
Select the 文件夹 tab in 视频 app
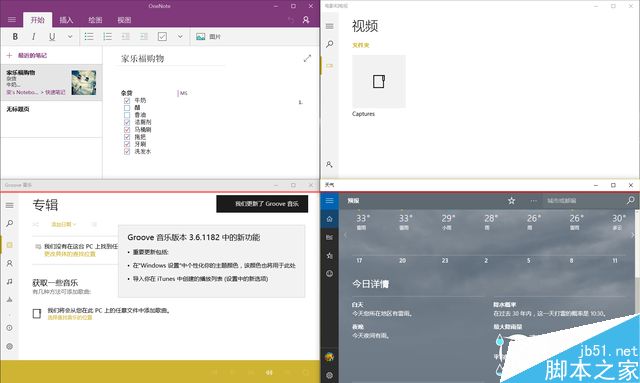(x=361, y=45)
